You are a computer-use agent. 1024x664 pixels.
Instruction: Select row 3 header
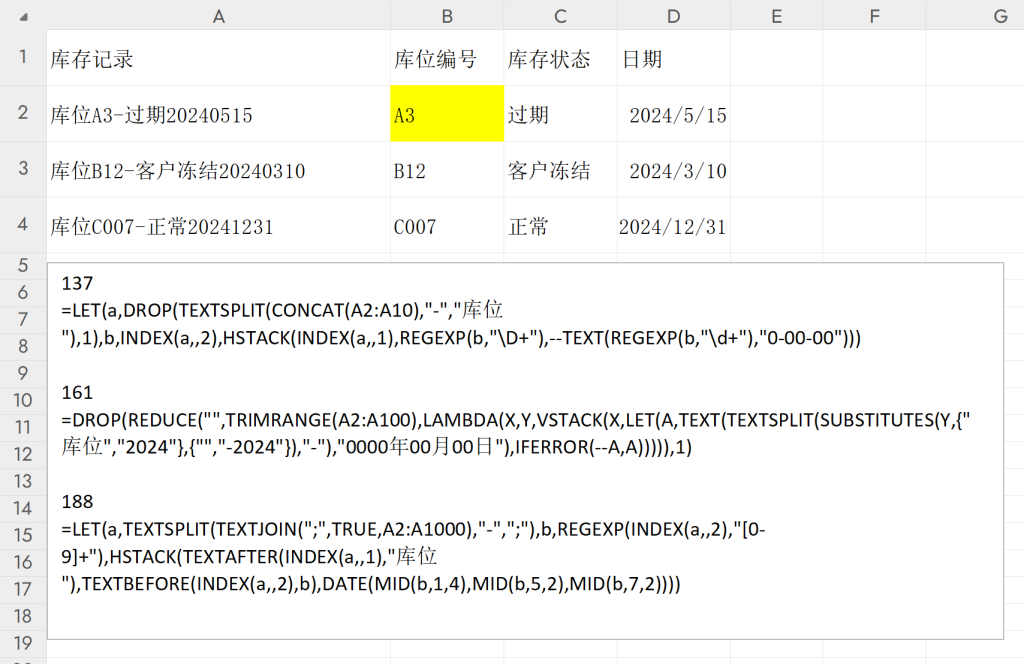[x=23, y=169]
